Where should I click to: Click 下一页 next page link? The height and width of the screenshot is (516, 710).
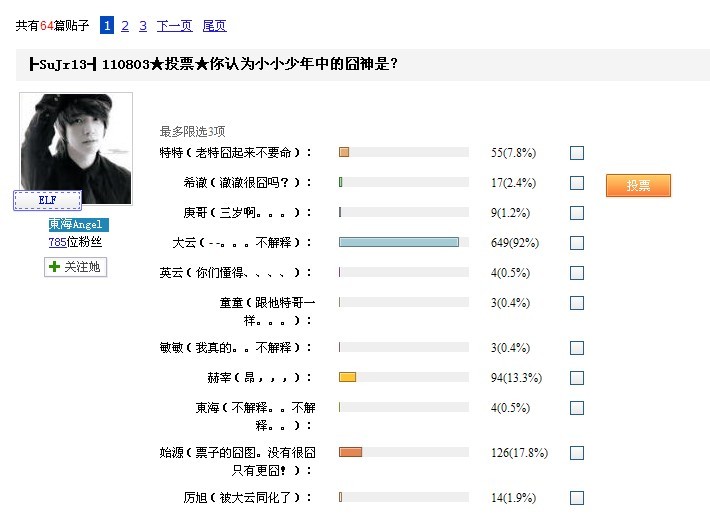[x=174, y=26]
